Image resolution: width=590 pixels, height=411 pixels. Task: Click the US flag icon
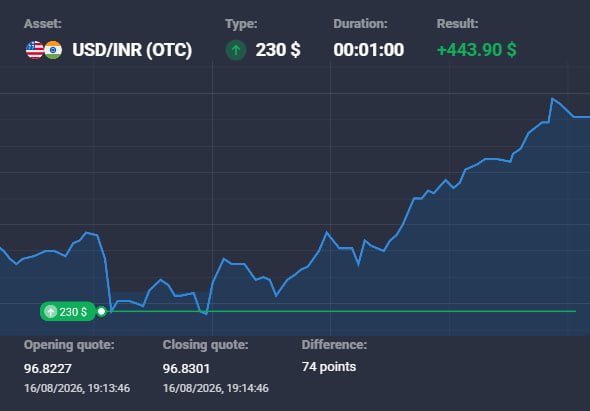[x=35, y=50]
